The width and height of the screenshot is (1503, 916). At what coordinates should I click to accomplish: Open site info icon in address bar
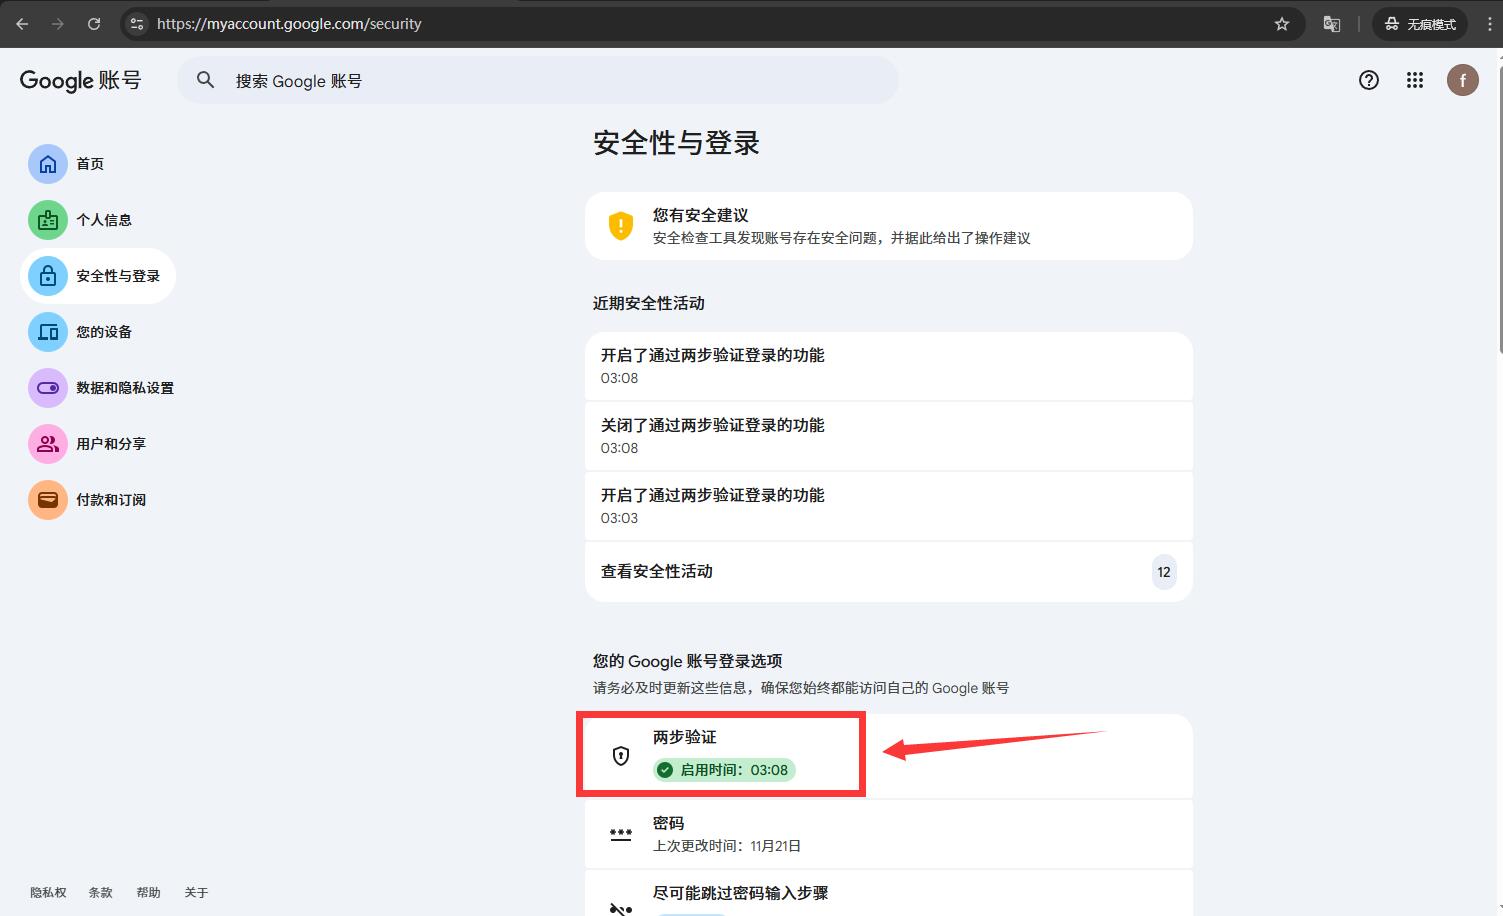click(137, 24)
